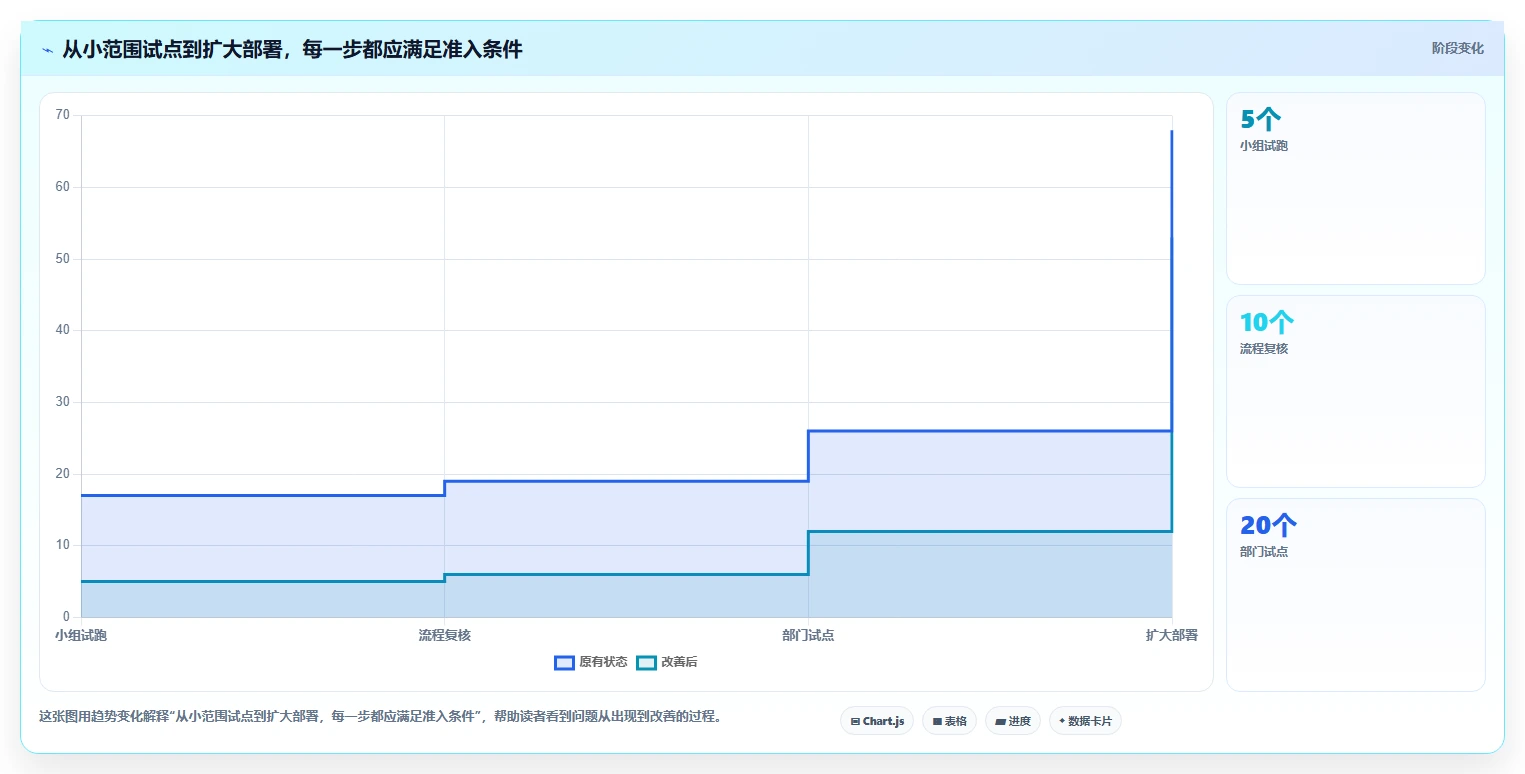Select the Chart.js tag
This screenshot has width=1525, height=774.
click(x=877, y=721)
